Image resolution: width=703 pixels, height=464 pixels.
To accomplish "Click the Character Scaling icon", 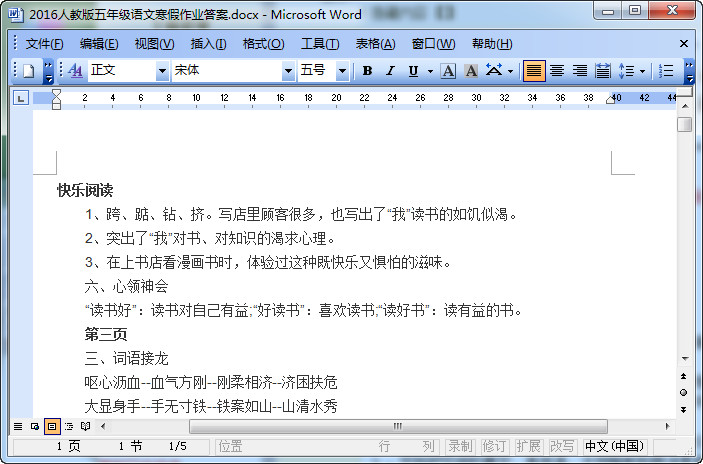I will coord(494,71).
